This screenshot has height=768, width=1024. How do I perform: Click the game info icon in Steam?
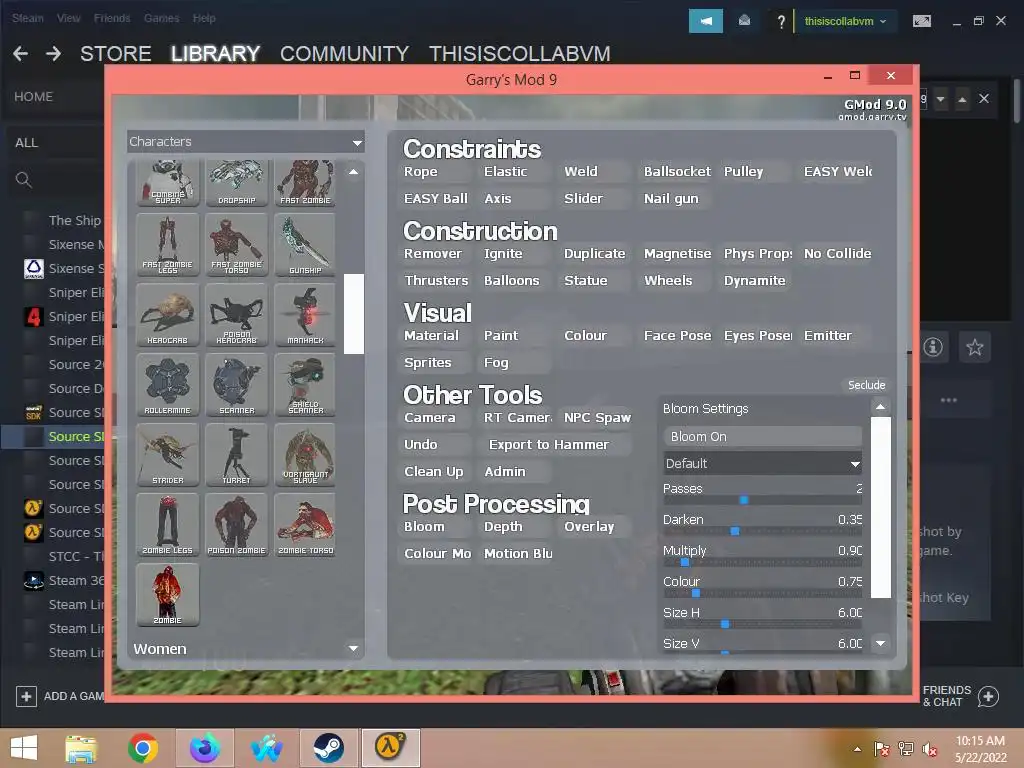933,347
